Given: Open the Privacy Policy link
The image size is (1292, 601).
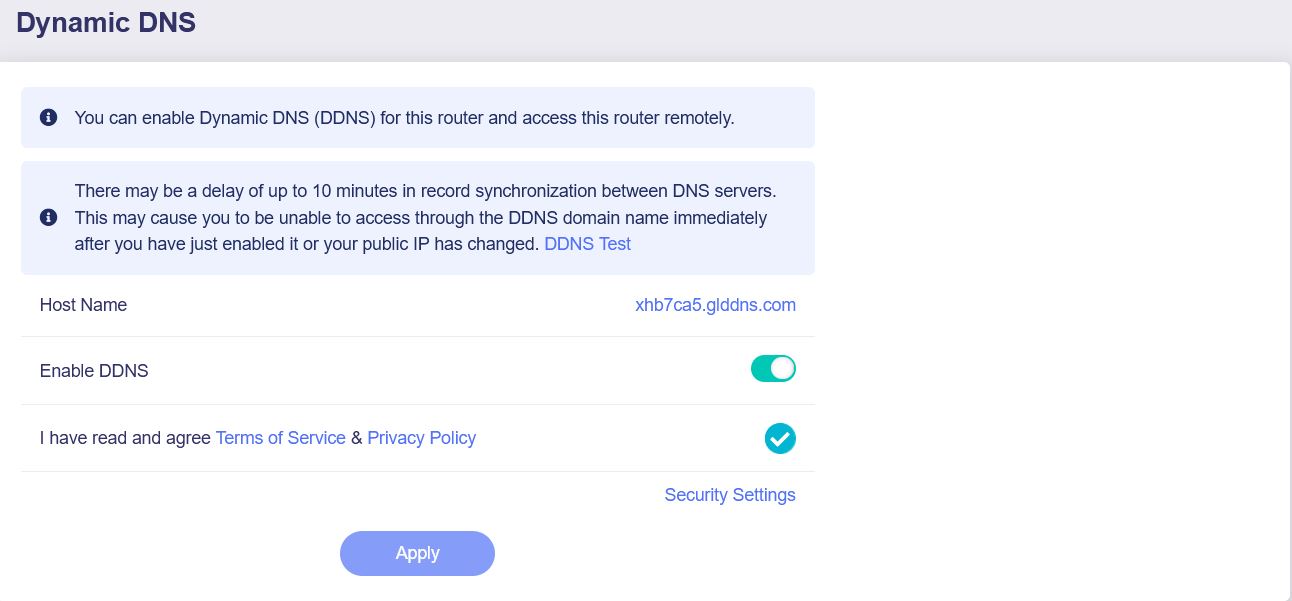Looking at the screenshot, I should [421, 438].
